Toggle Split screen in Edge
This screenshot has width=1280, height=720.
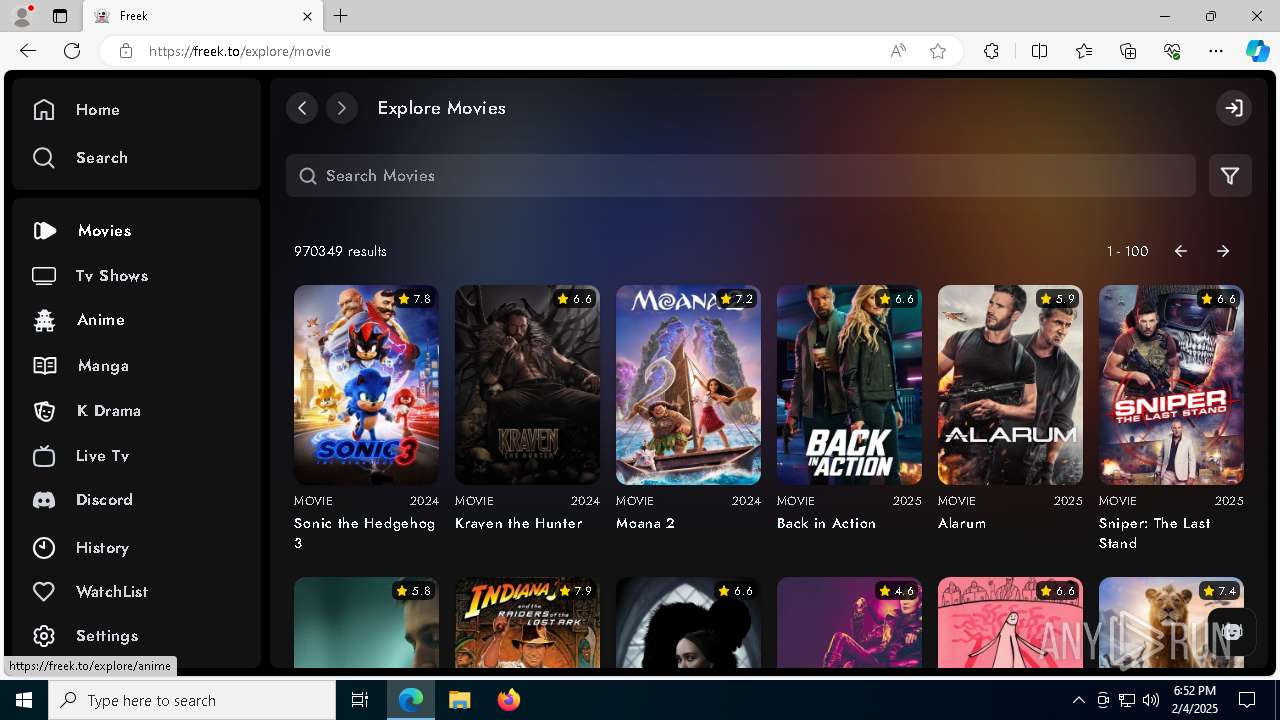pyautogui.click(x=1039, y=51)
